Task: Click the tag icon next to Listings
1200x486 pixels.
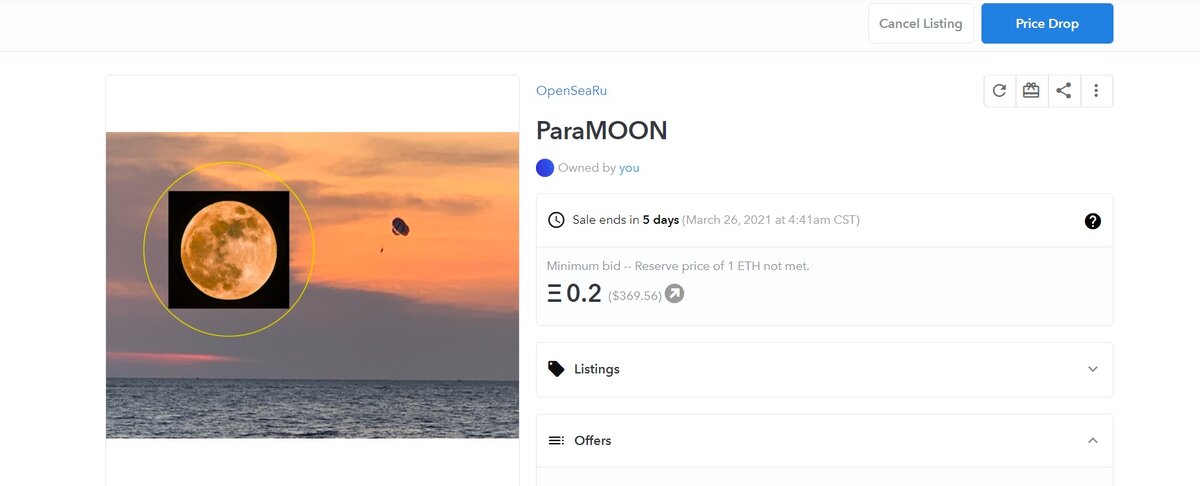Action: [x=556, y=369]
